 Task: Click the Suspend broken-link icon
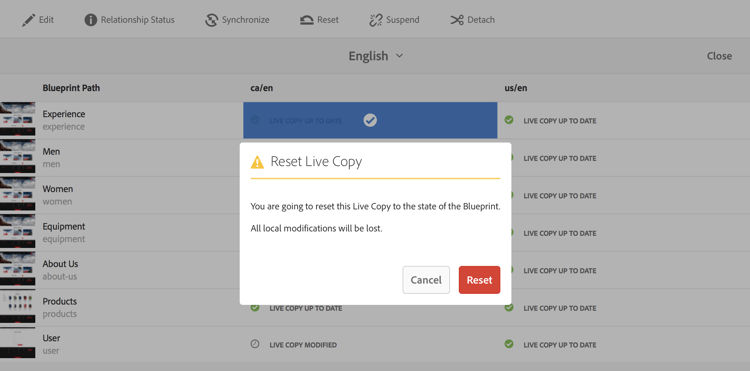pos(376,20)
